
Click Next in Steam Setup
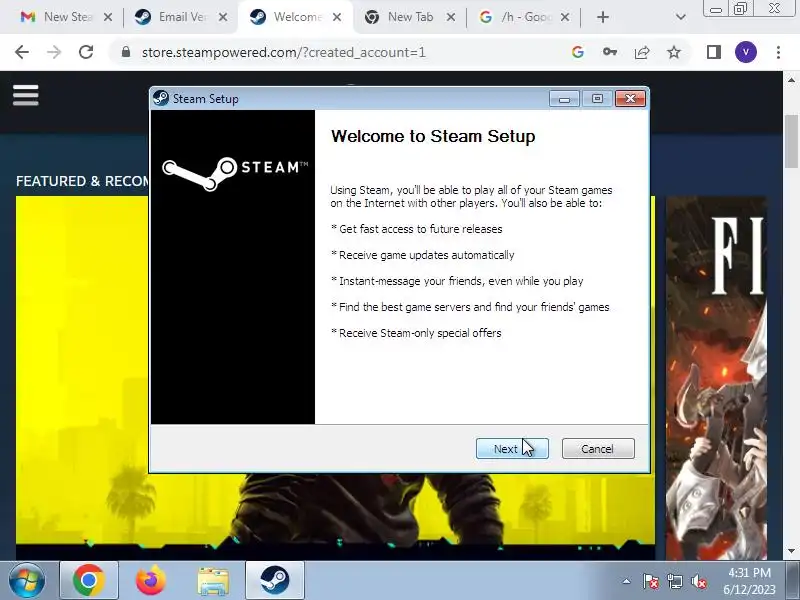point(512,448)
